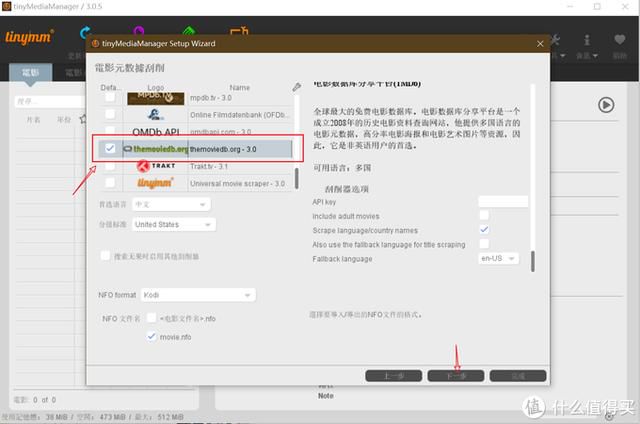The image size is (640, 424).
Task: Click the memory usage status text
Action: [93, 417]
